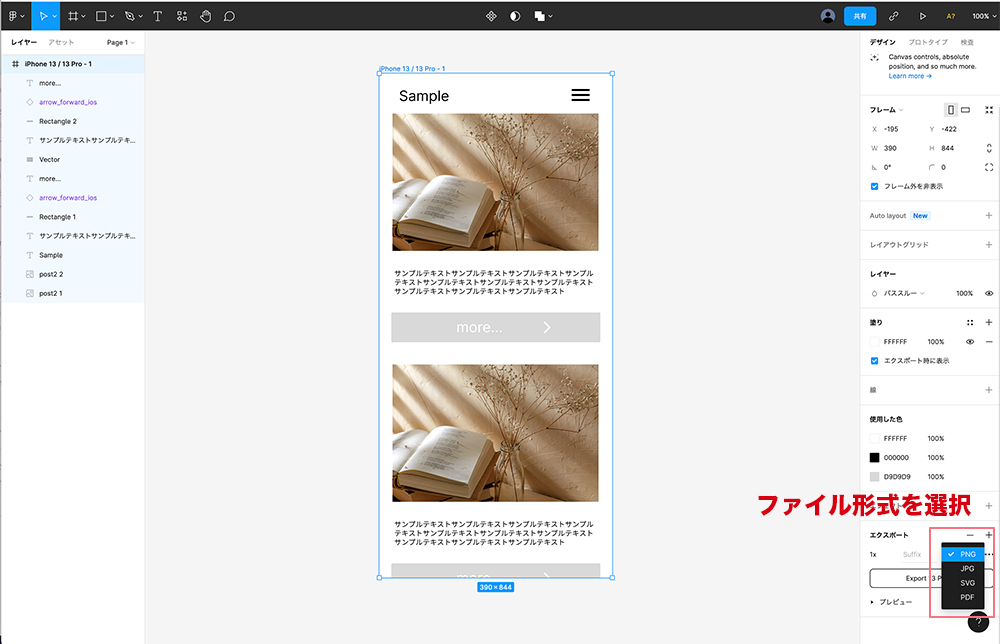1000x644 pixels.
Task: Toggle the エクスポート時に表示 checkbox
Action: pyautogui.click(x=875, y=360)
